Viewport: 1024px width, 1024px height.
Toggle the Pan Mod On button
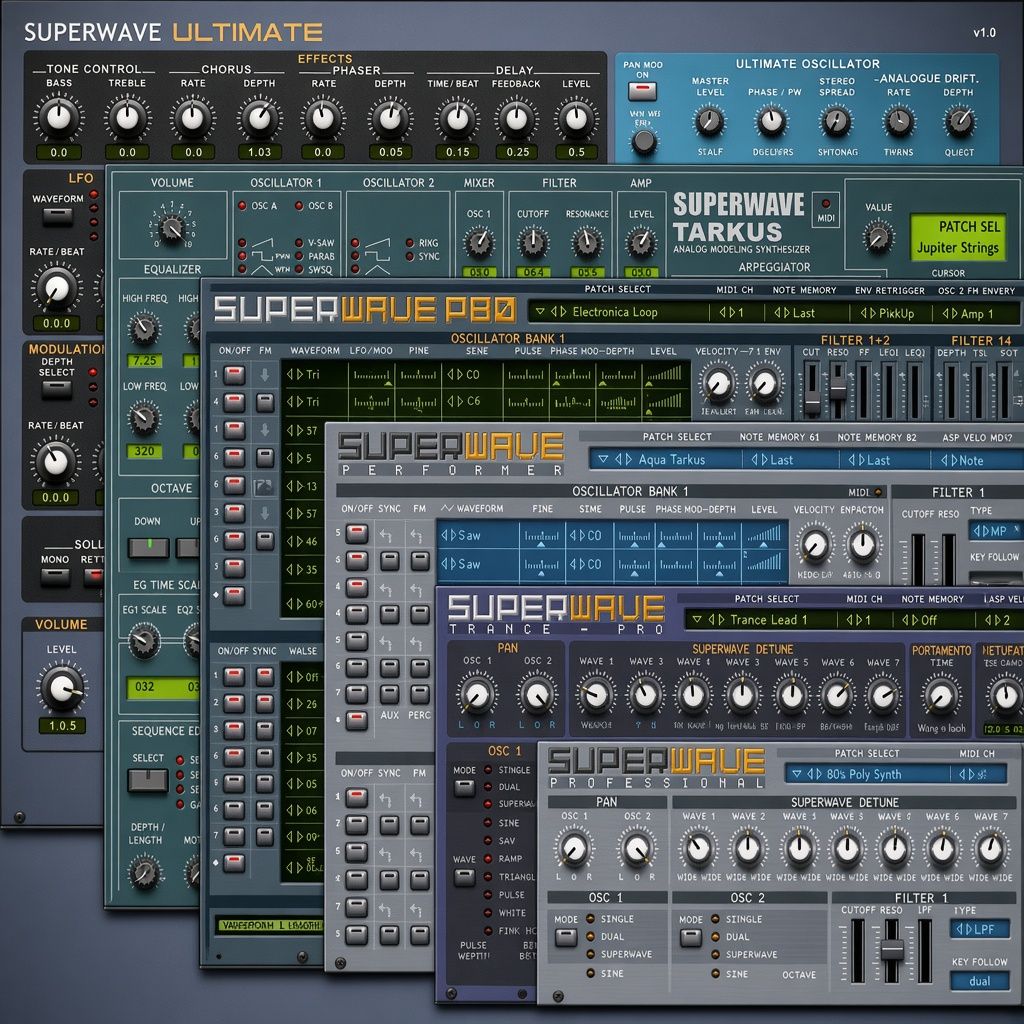[643, 91]
